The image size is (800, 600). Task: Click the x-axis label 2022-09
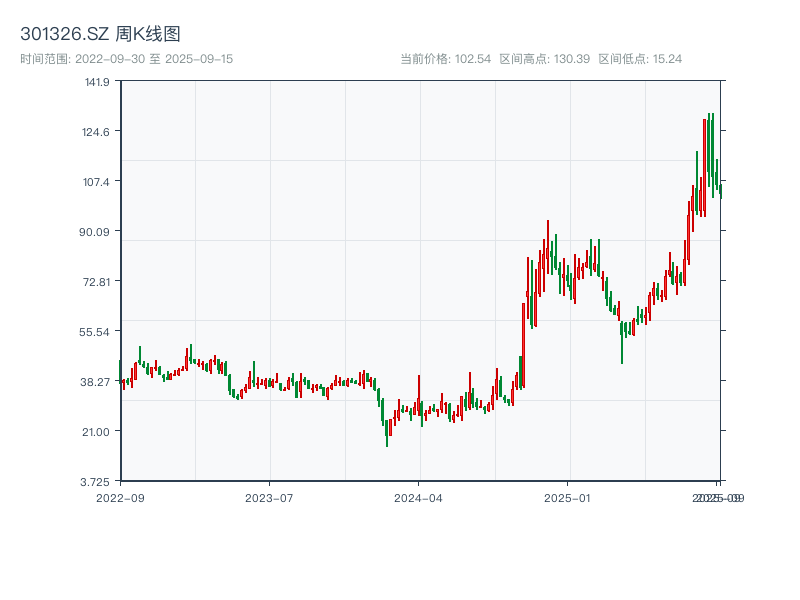(120, 498)
